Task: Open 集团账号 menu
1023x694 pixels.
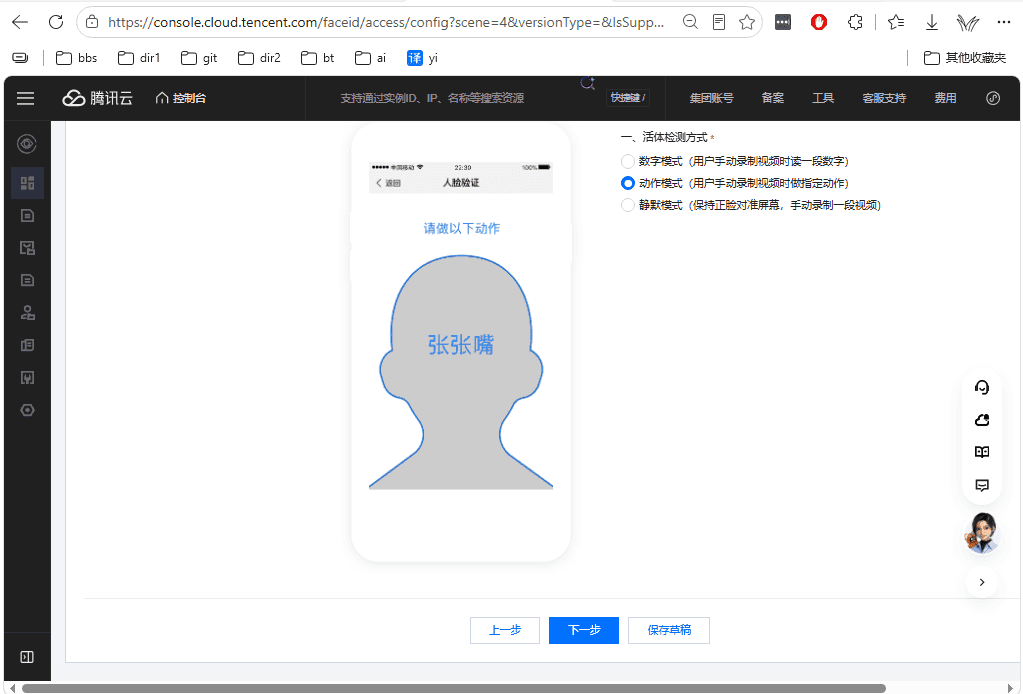Action: click(x=711, y=98)
